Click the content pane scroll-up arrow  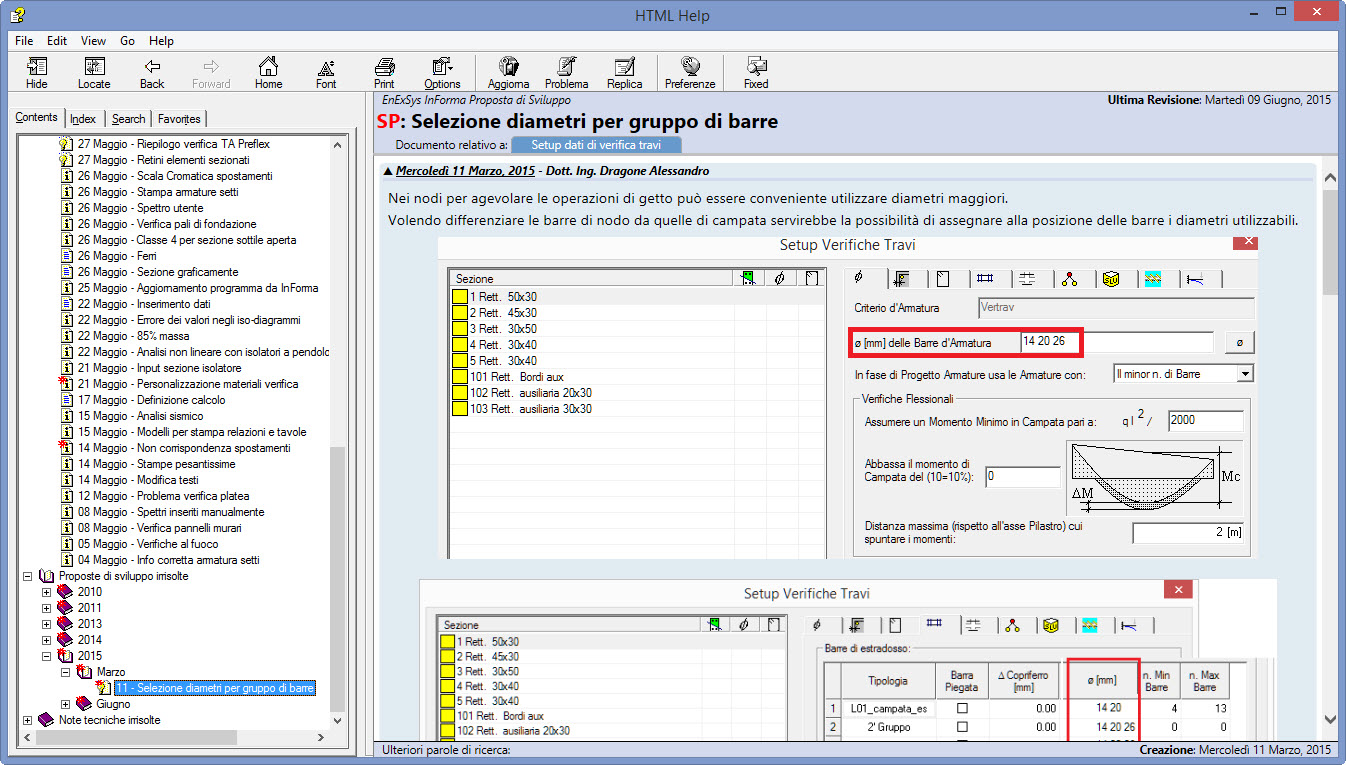coord(1331,178)
